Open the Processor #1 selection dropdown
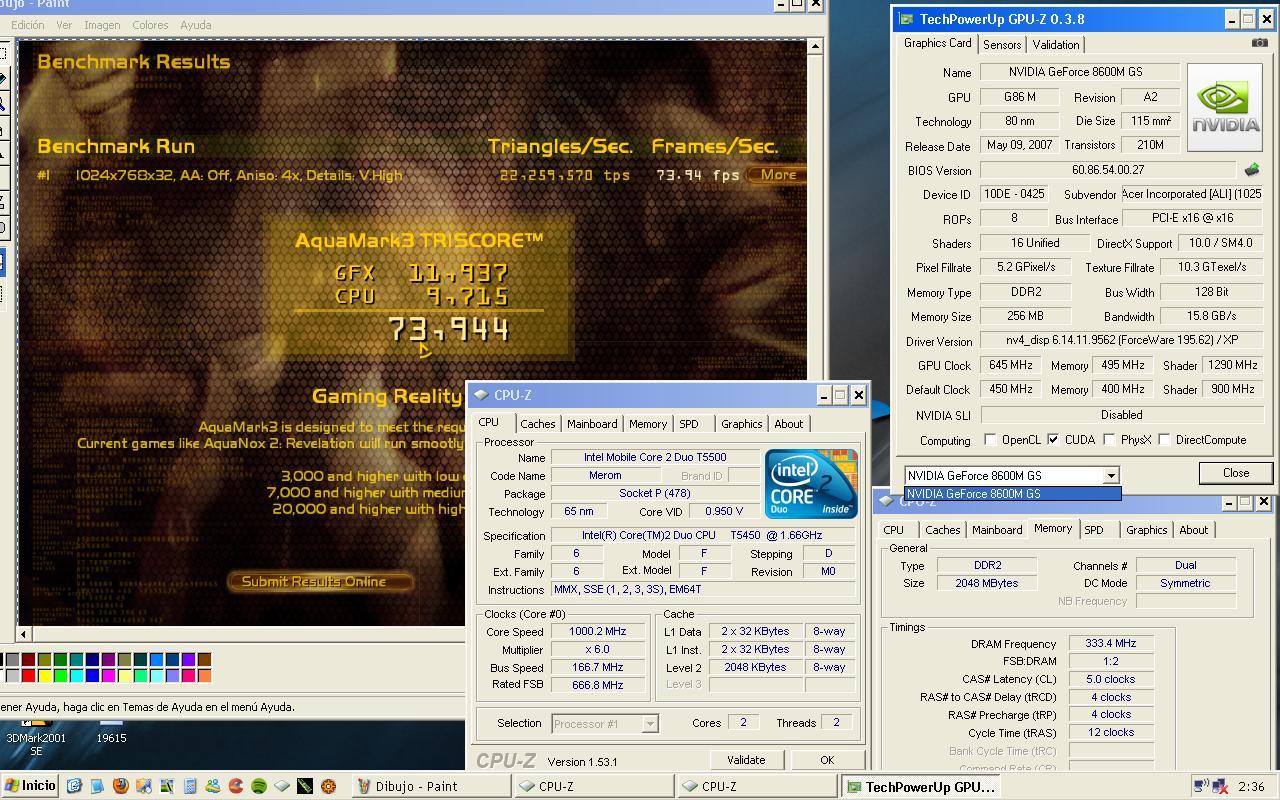This screenshot has height=800, width=1280. pyautogui.click(x=650, y=723)
